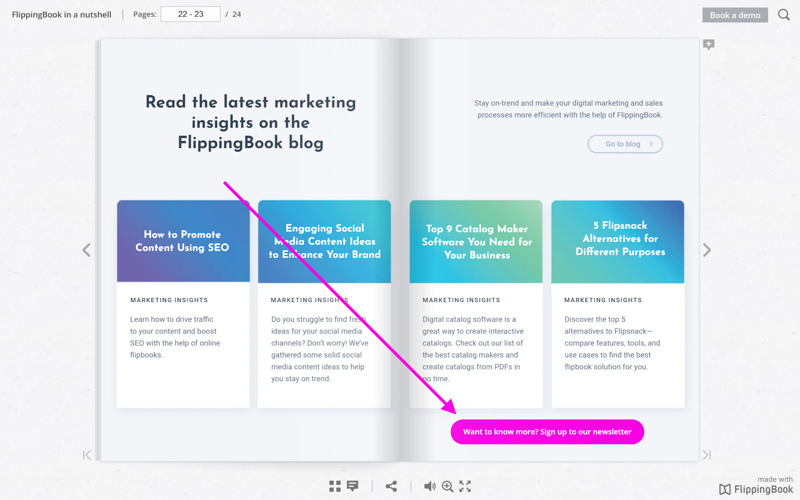Go to the next page arrow
This screenshot has width=800, height=500.
click(x=707, y=250)
